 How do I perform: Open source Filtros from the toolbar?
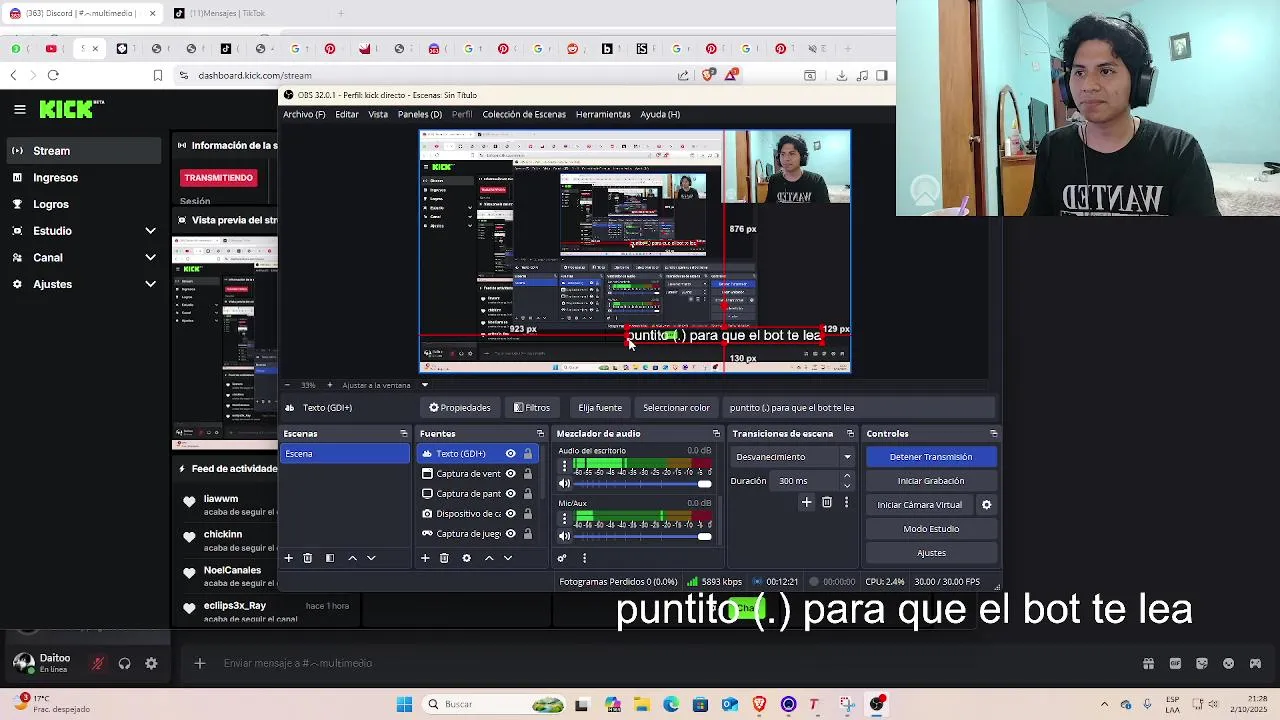[532, 408]
